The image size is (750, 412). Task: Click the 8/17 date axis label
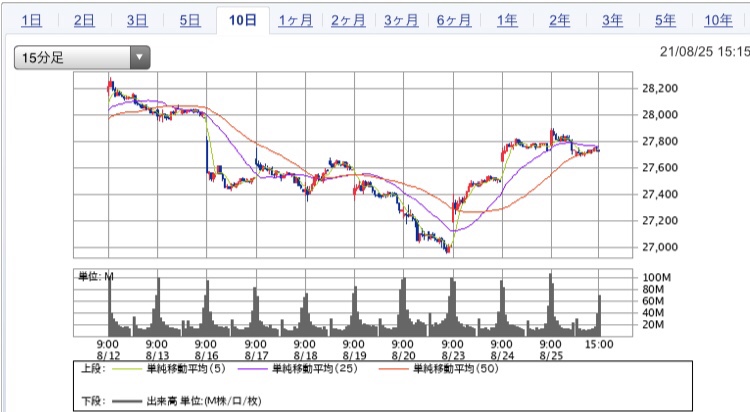coord(256,356)
